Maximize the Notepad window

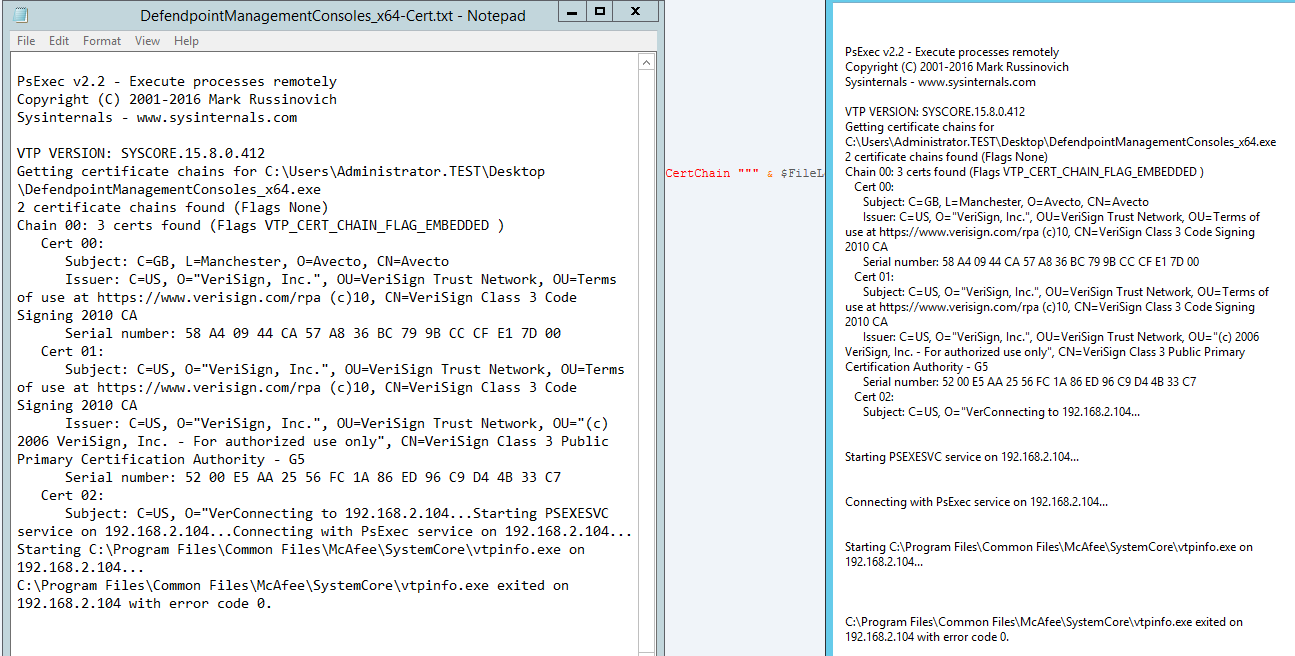(600, 12)
